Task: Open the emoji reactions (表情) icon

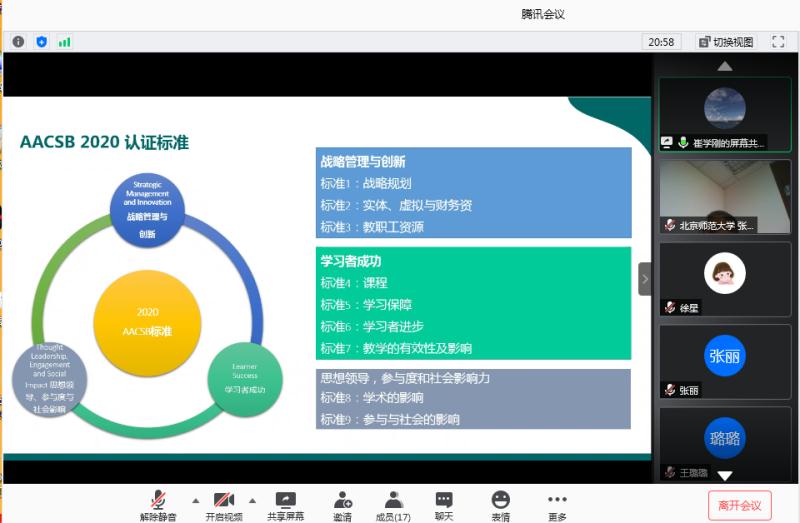Action: point(500,500)
